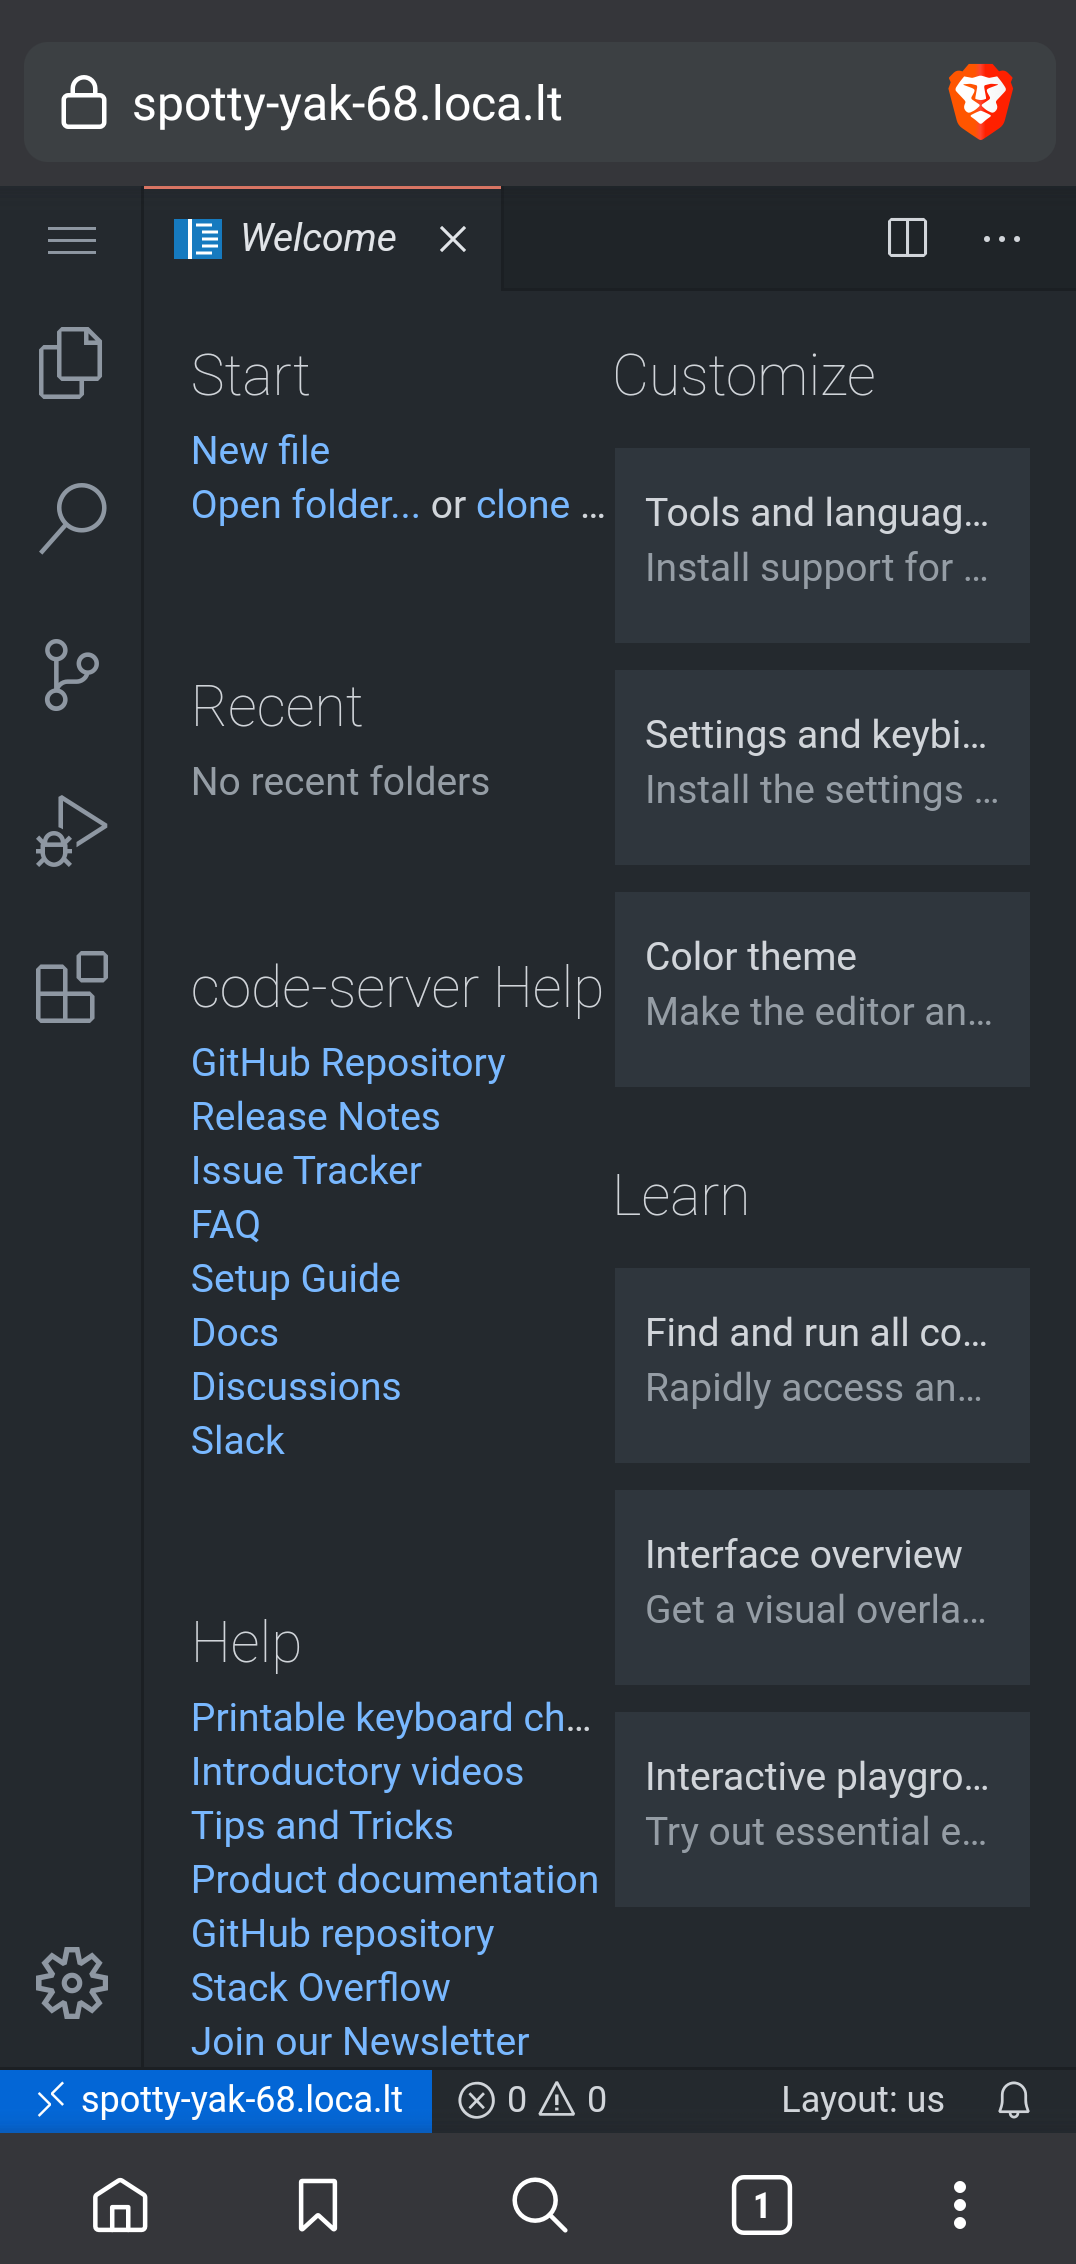Select Settings and keybindings card
1076x2264 pixels.
click(822, 767)
